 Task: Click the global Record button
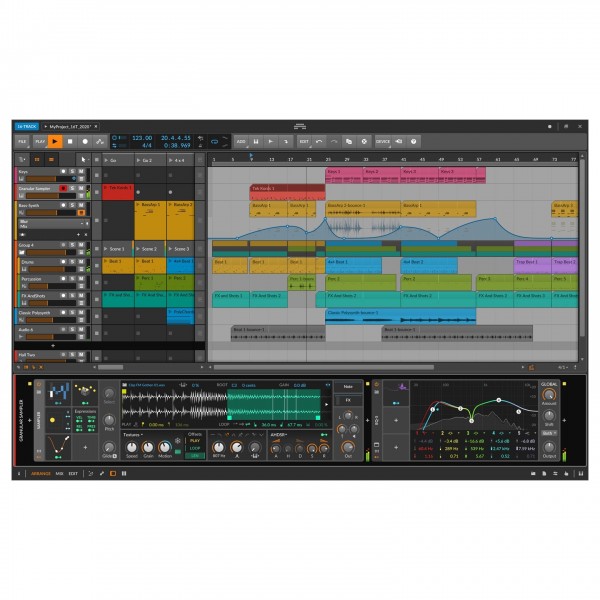(85, 142)
